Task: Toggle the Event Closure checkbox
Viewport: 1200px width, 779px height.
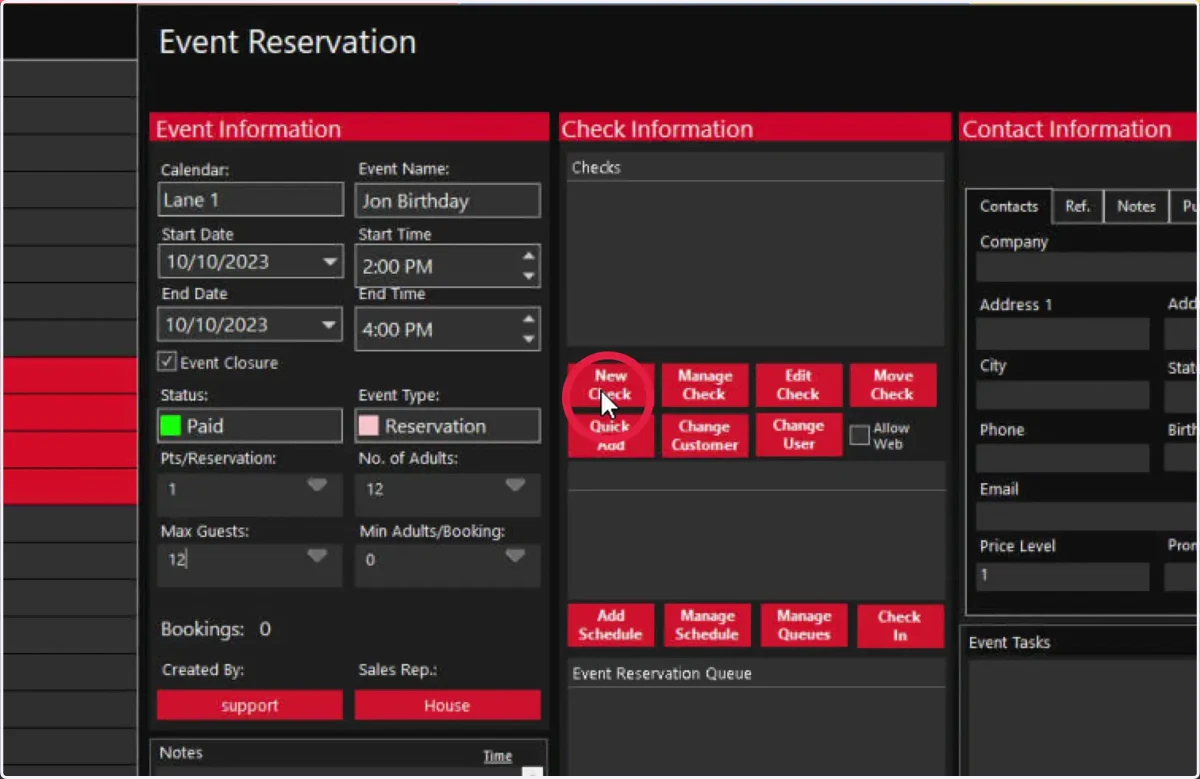Action: 168,362
